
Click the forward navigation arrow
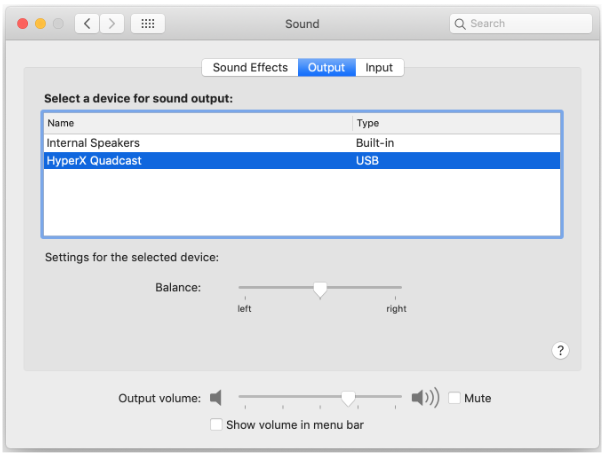[112, 23]
